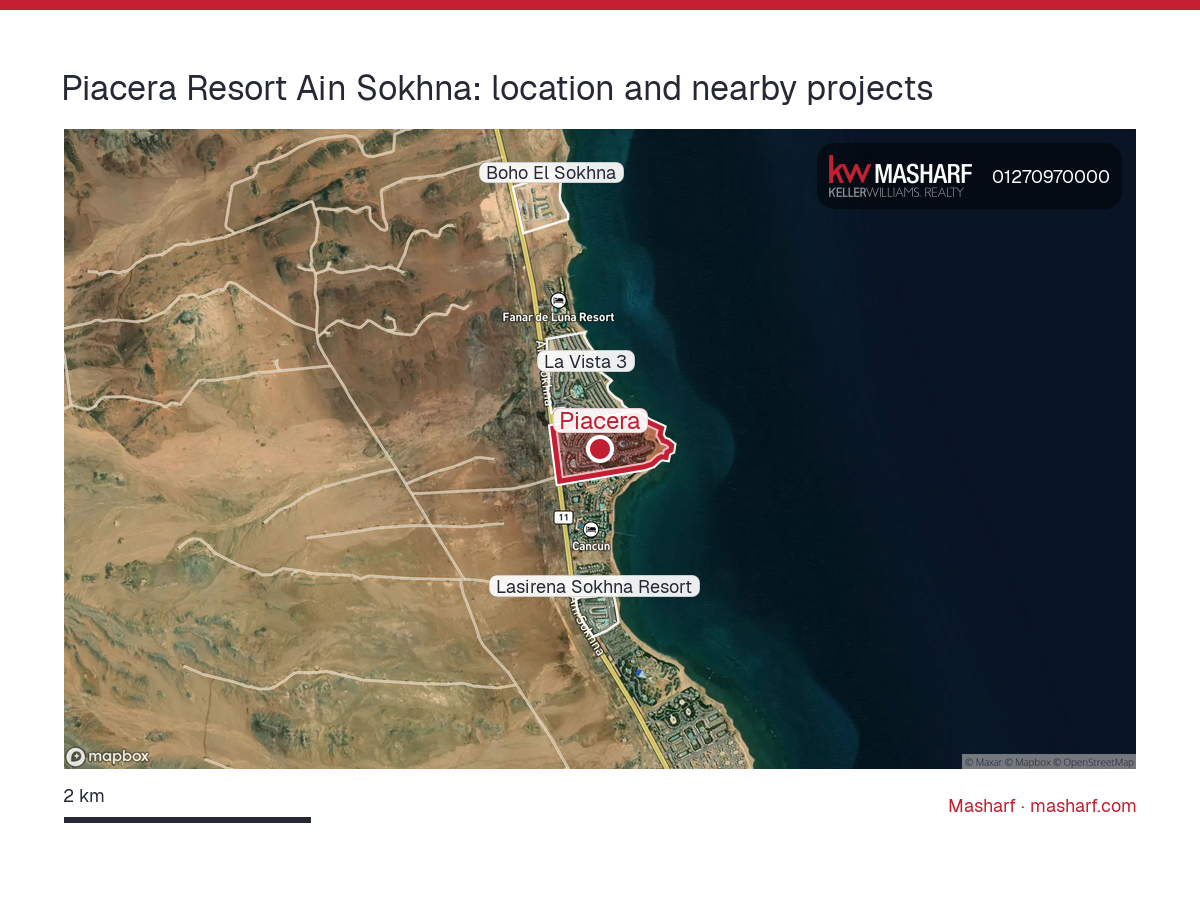Screen dimensions: 1200x903
Task: Select the La Vista 3 label
Action: pos(586,361)
